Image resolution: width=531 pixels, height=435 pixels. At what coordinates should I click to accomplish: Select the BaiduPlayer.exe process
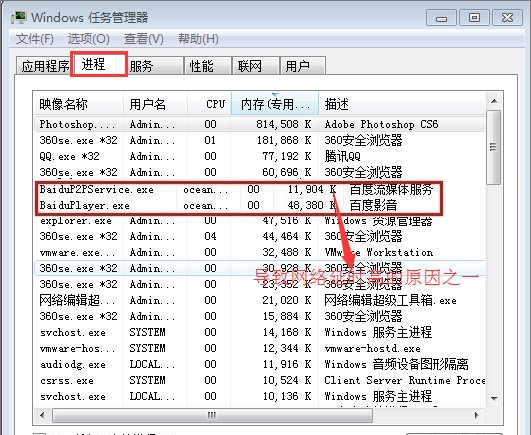pyautogui.click(x=239, y=205)
